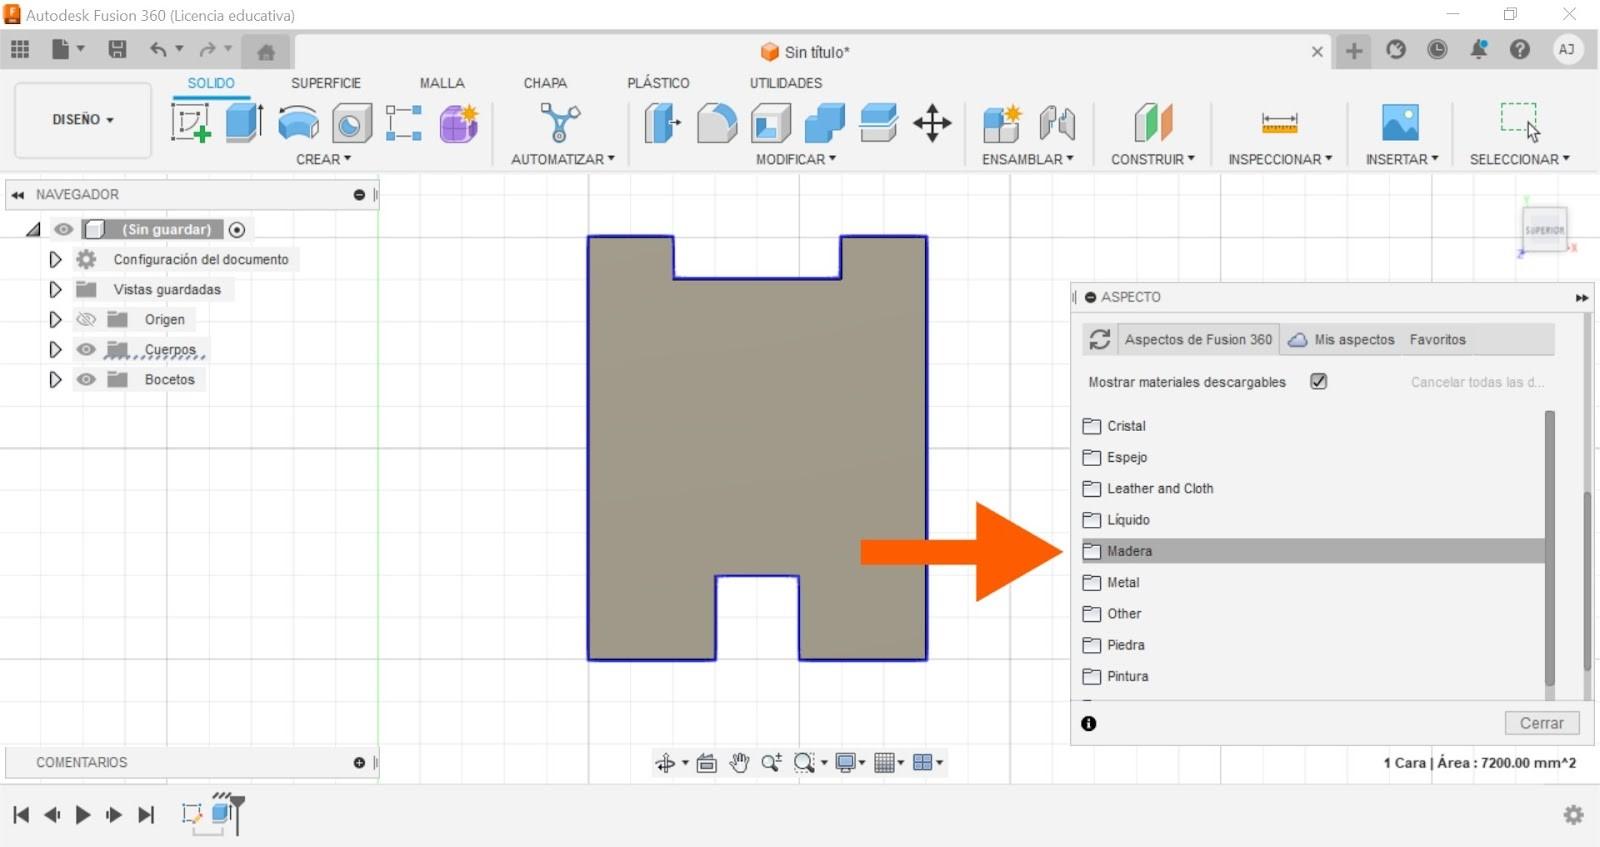Open the data panel grid icon
1600x847 pixels.
coord(20,49)
